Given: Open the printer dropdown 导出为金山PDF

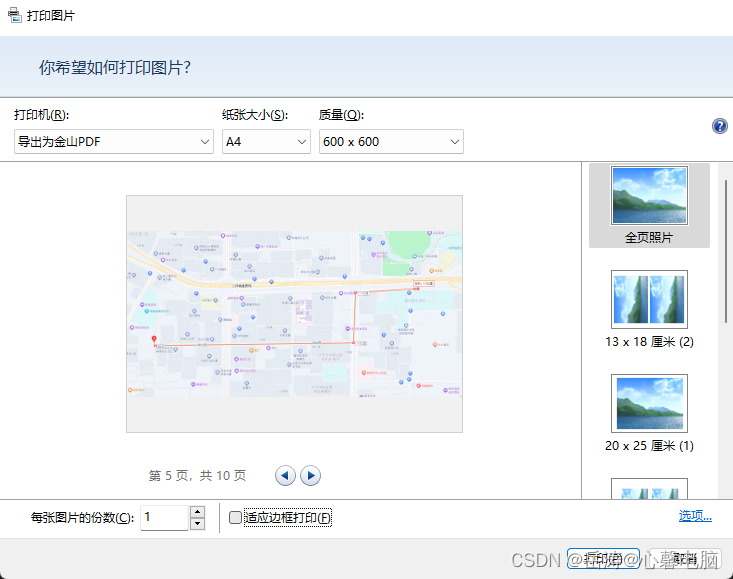Looking at the screenshot, I should point(114,142).
